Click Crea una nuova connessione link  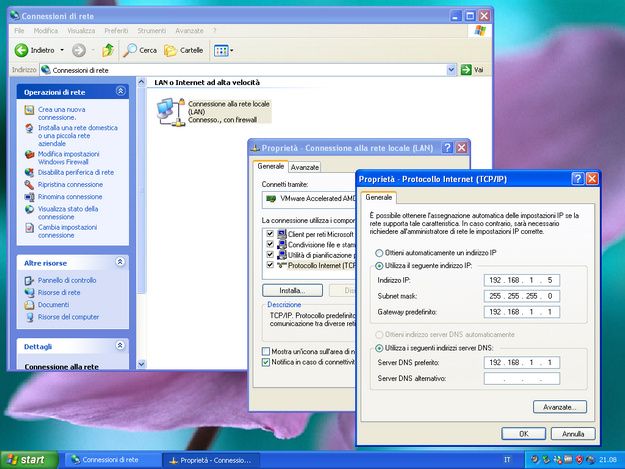pos(61,113)
